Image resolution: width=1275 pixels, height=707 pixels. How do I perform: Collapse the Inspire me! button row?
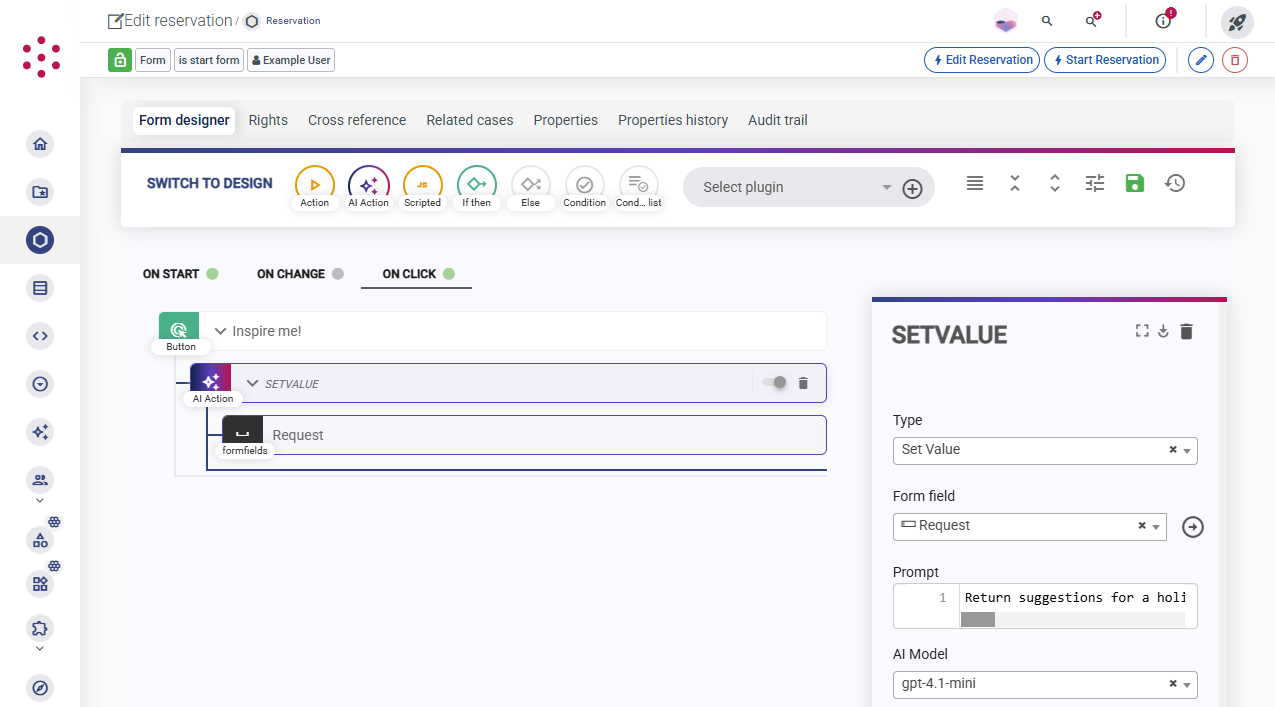(221, 331)
